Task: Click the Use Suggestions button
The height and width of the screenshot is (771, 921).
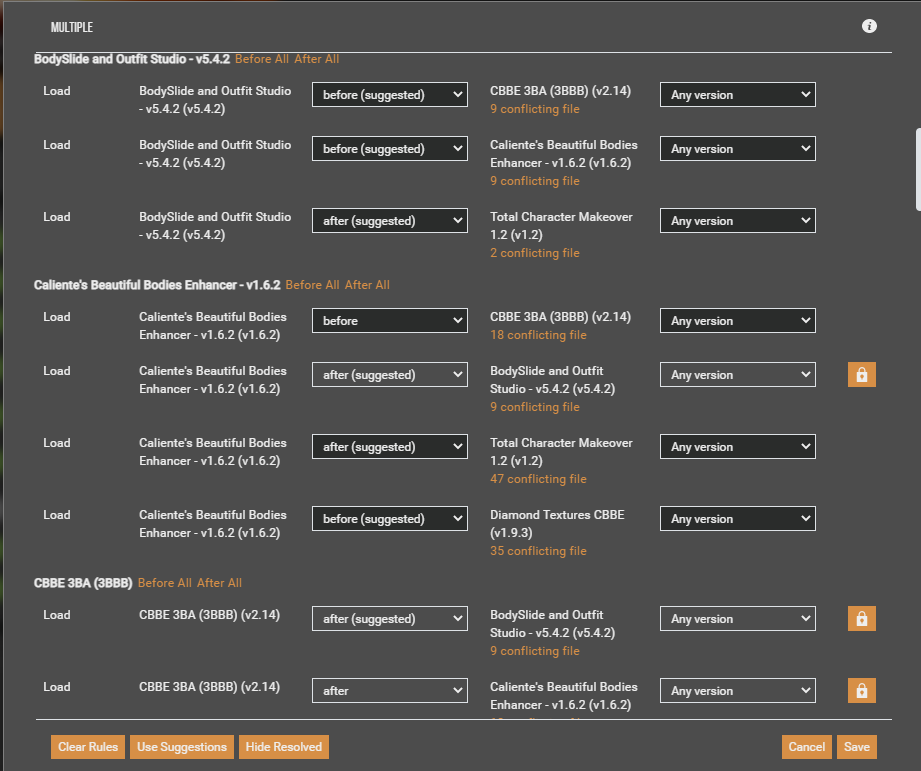Action: (x=182, y=747)
